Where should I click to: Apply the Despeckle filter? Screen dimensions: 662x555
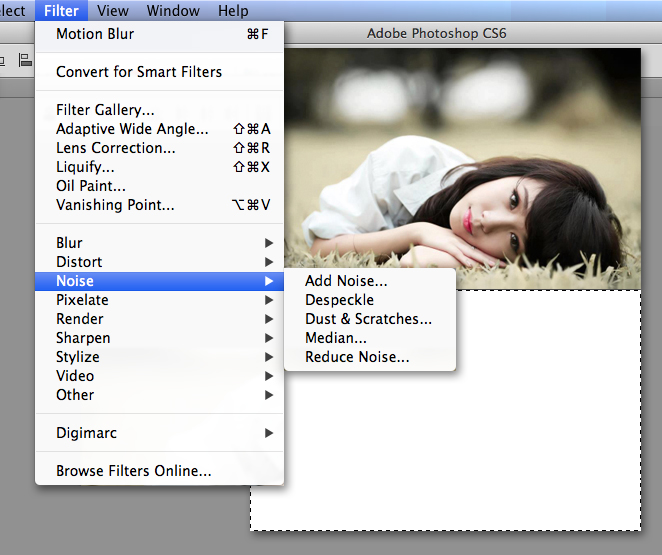pos(339,300)
